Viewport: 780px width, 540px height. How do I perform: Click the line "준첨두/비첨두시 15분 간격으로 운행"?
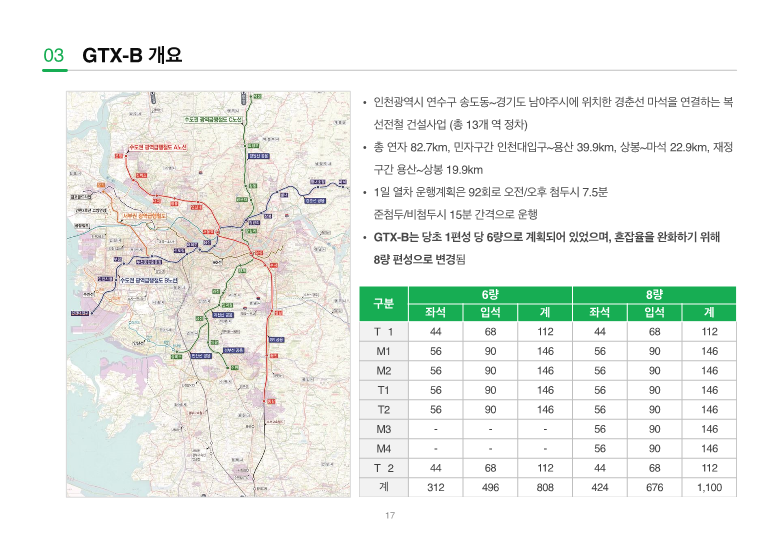pyautogui.click(x=456, y=215)
